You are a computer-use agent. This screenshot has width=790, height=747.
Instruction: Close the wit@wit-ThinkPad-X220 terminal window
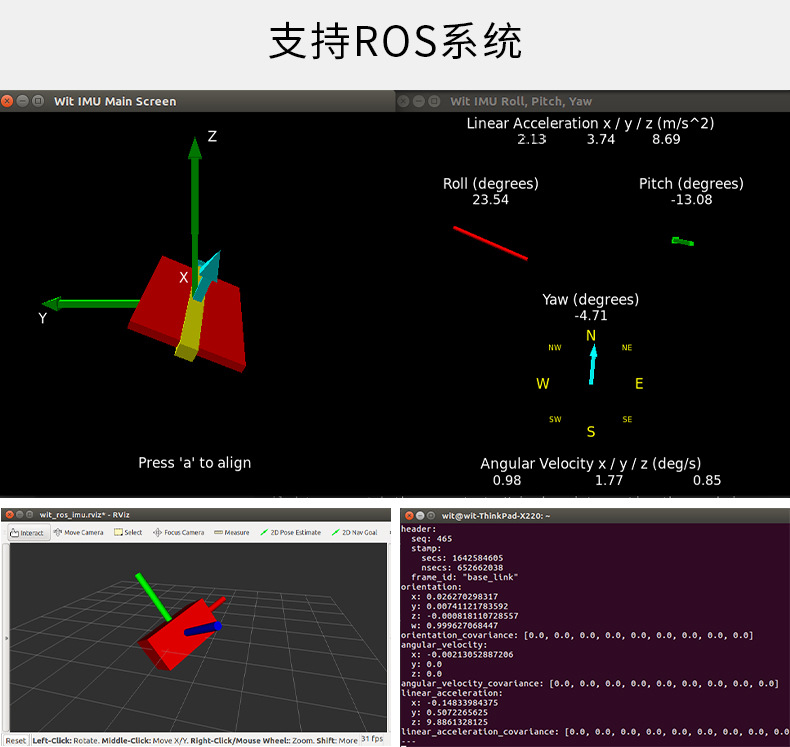click(x=409, y=515)
